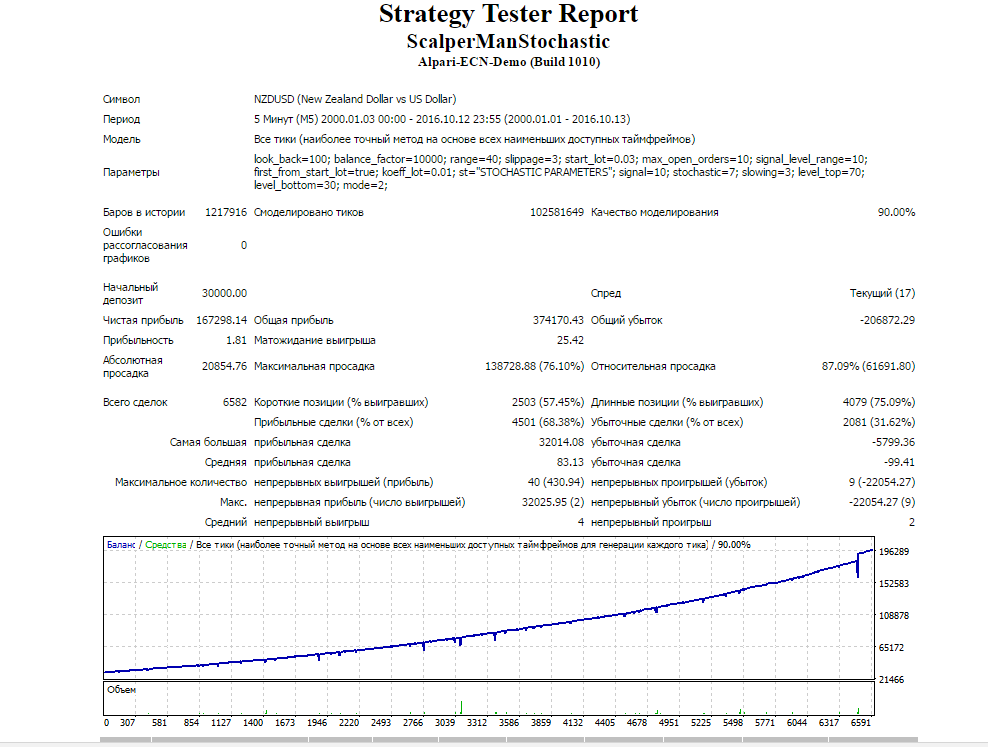Viewport: 988px width, 747px height.
Task: Click the Объем volume panel label
Action: 121,690
